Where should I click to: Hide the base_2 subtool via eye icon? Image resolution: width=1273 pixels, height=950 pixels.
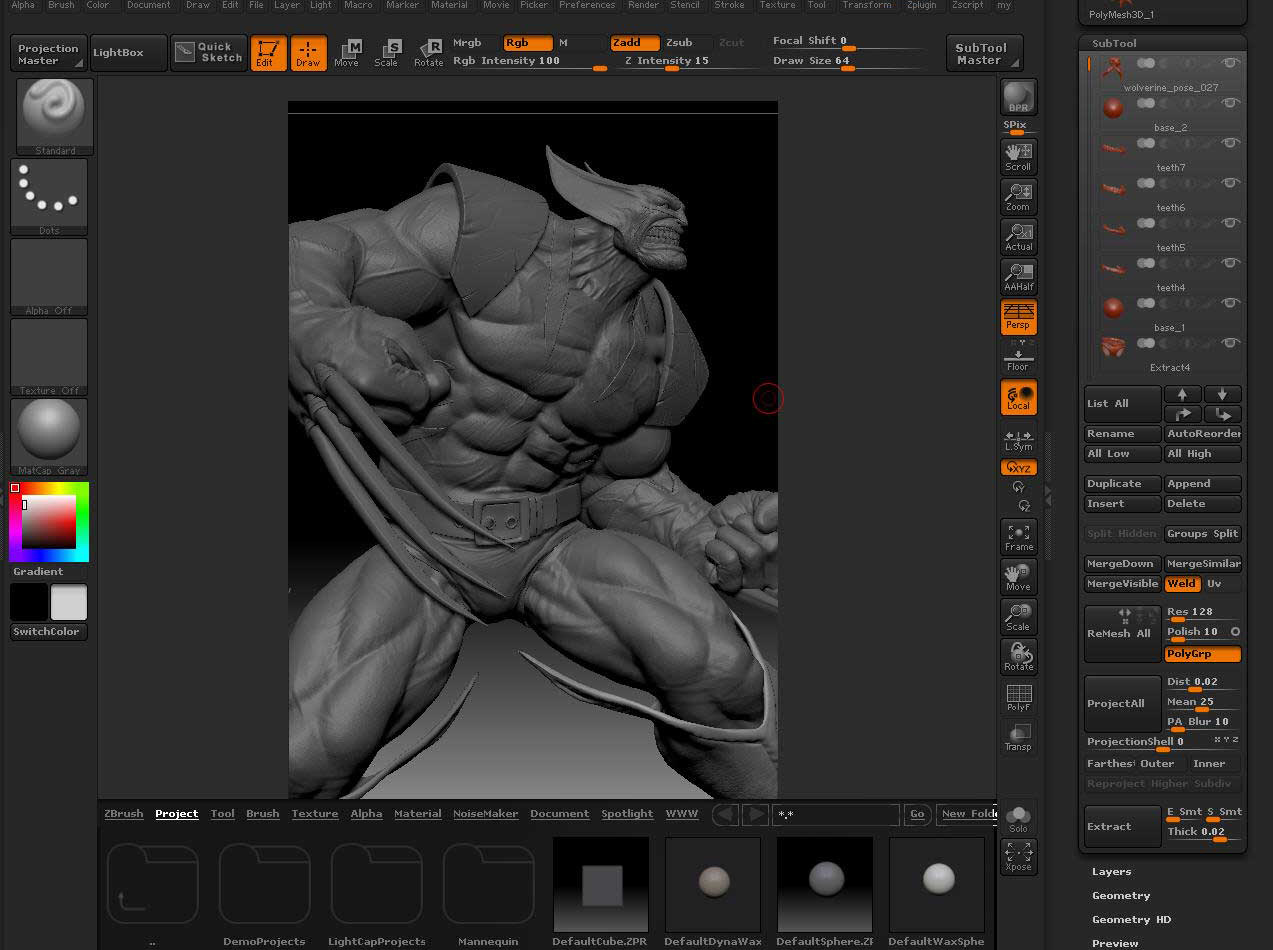(1230, 103)
